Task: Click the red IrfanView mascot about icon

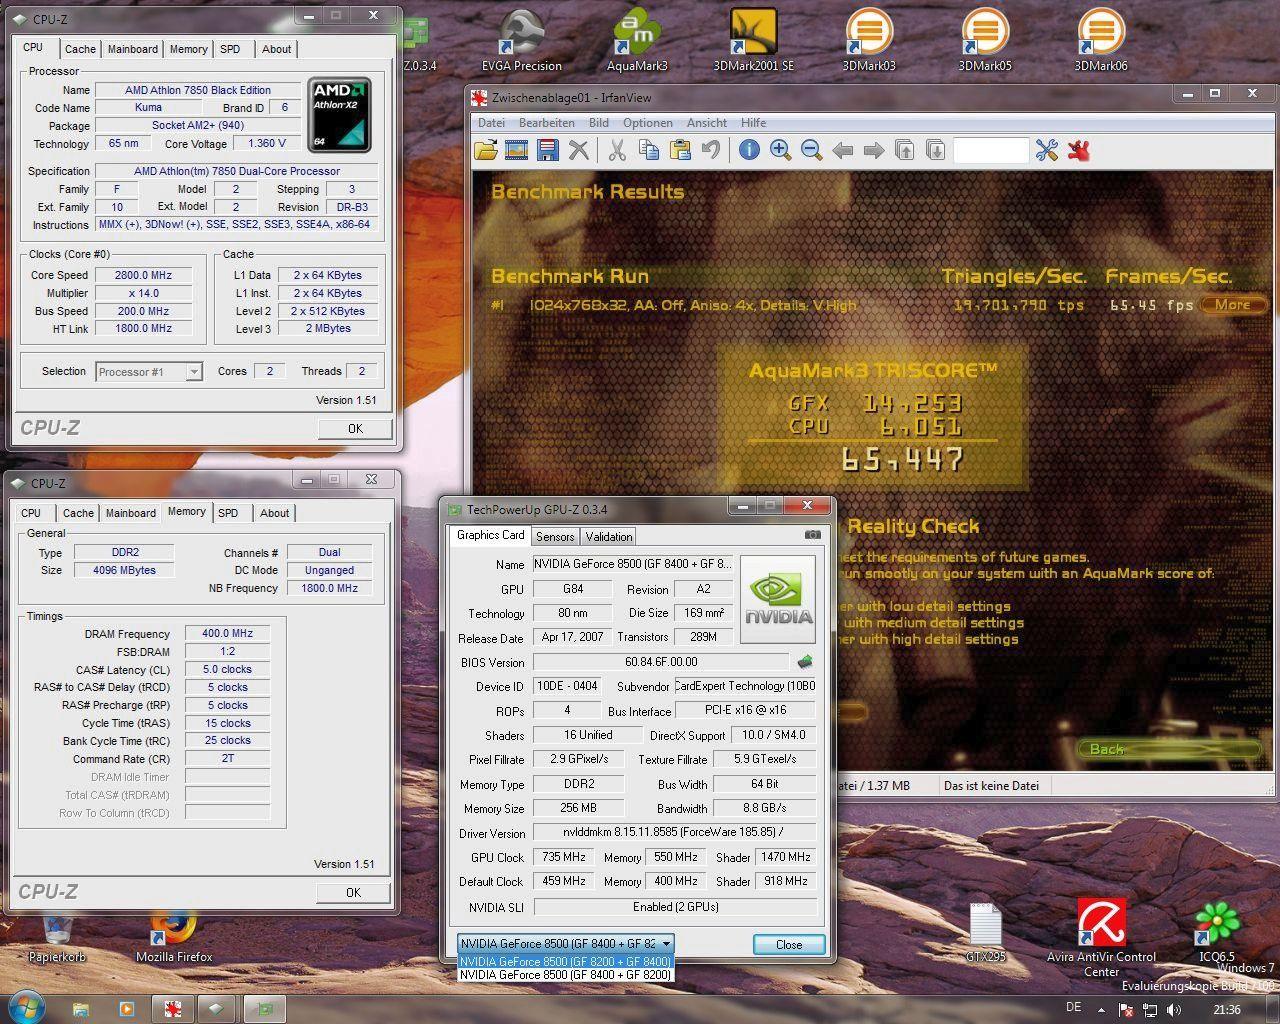Action: click(1078, 151)
